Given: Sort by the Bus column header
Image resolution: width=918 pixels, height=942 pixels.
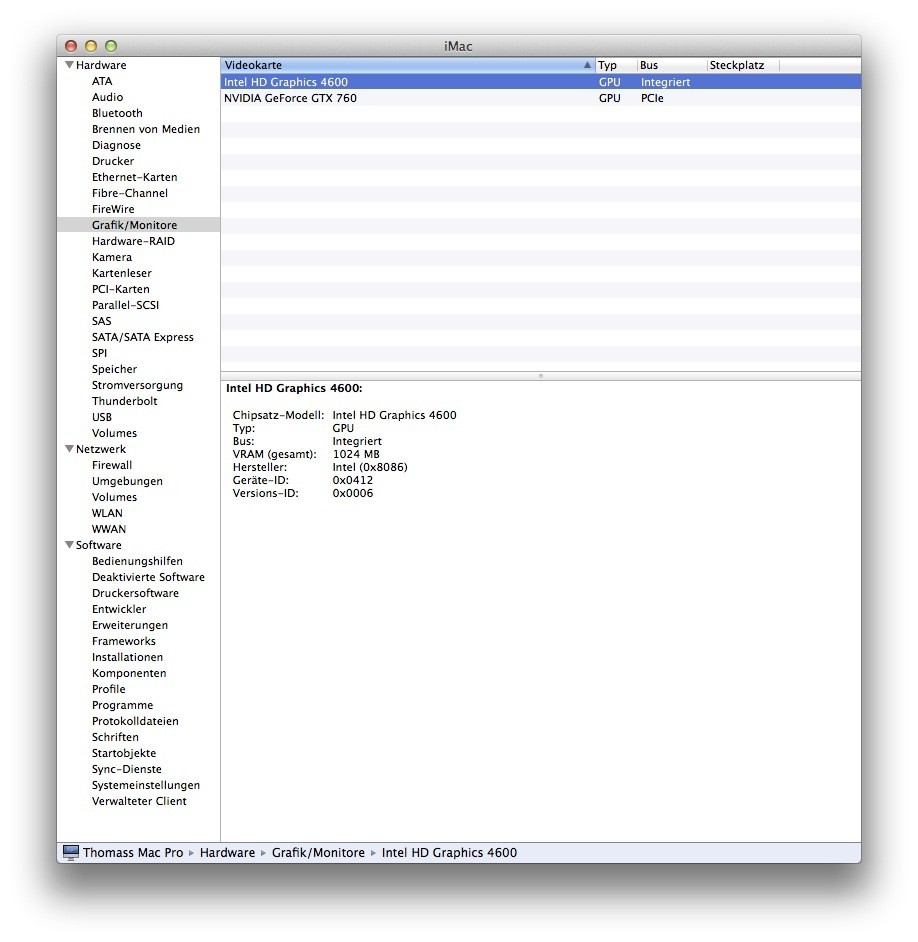Looking at the screenshot, I should (x=672, y=65).
